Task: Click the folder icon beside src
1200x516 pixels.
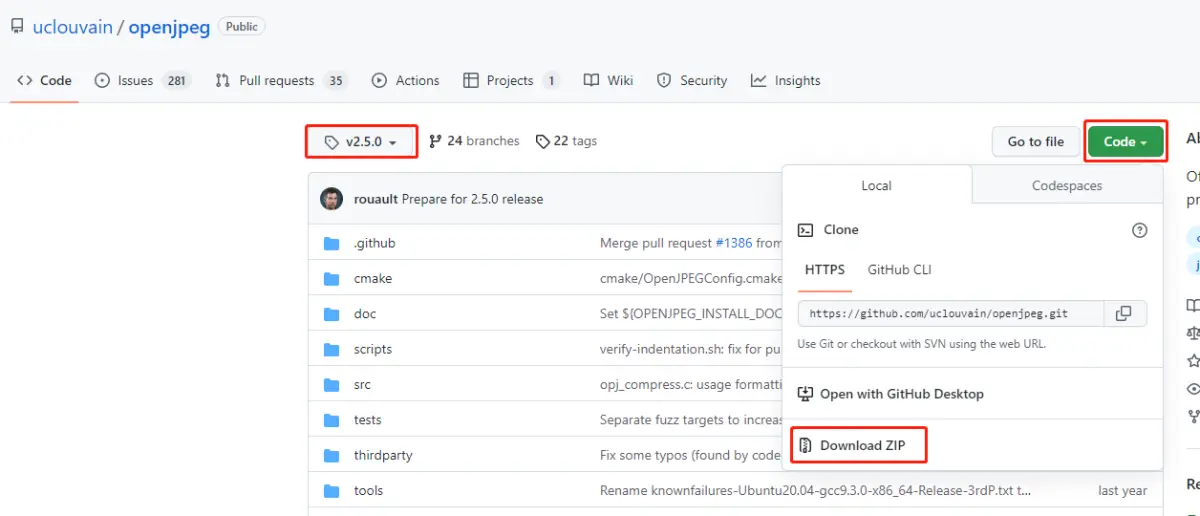Action: [x=332, y=385]
